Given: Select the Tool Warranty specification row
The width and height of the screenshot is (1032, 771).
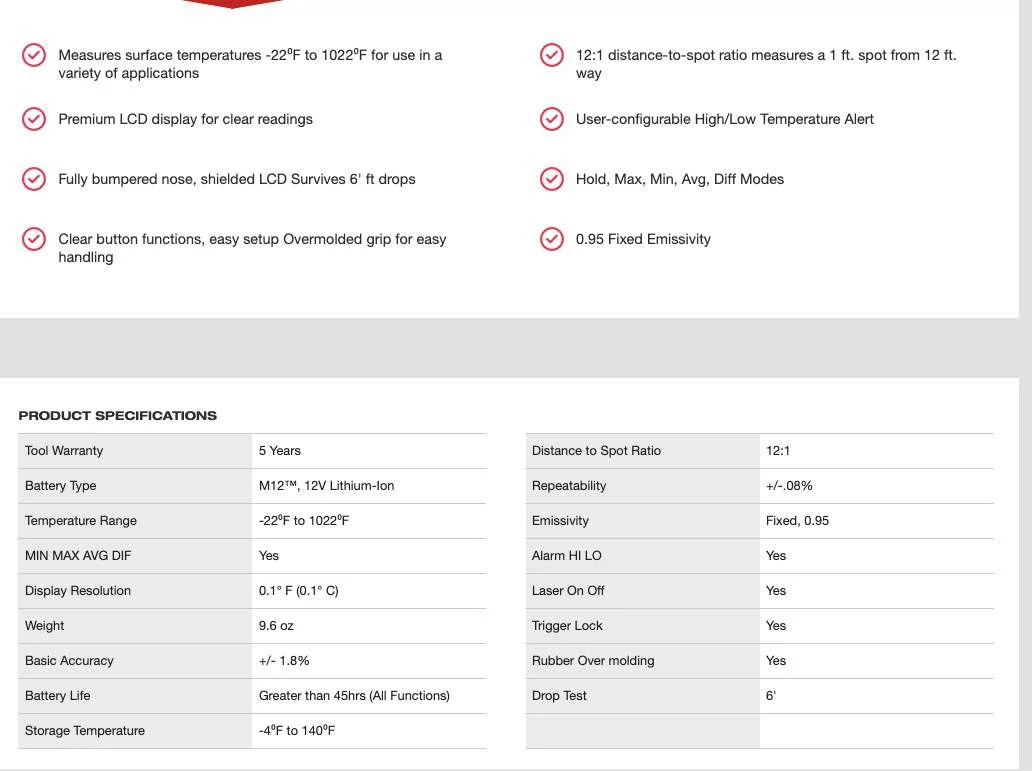Looking at the screenshot, I should tap(252, 451).
